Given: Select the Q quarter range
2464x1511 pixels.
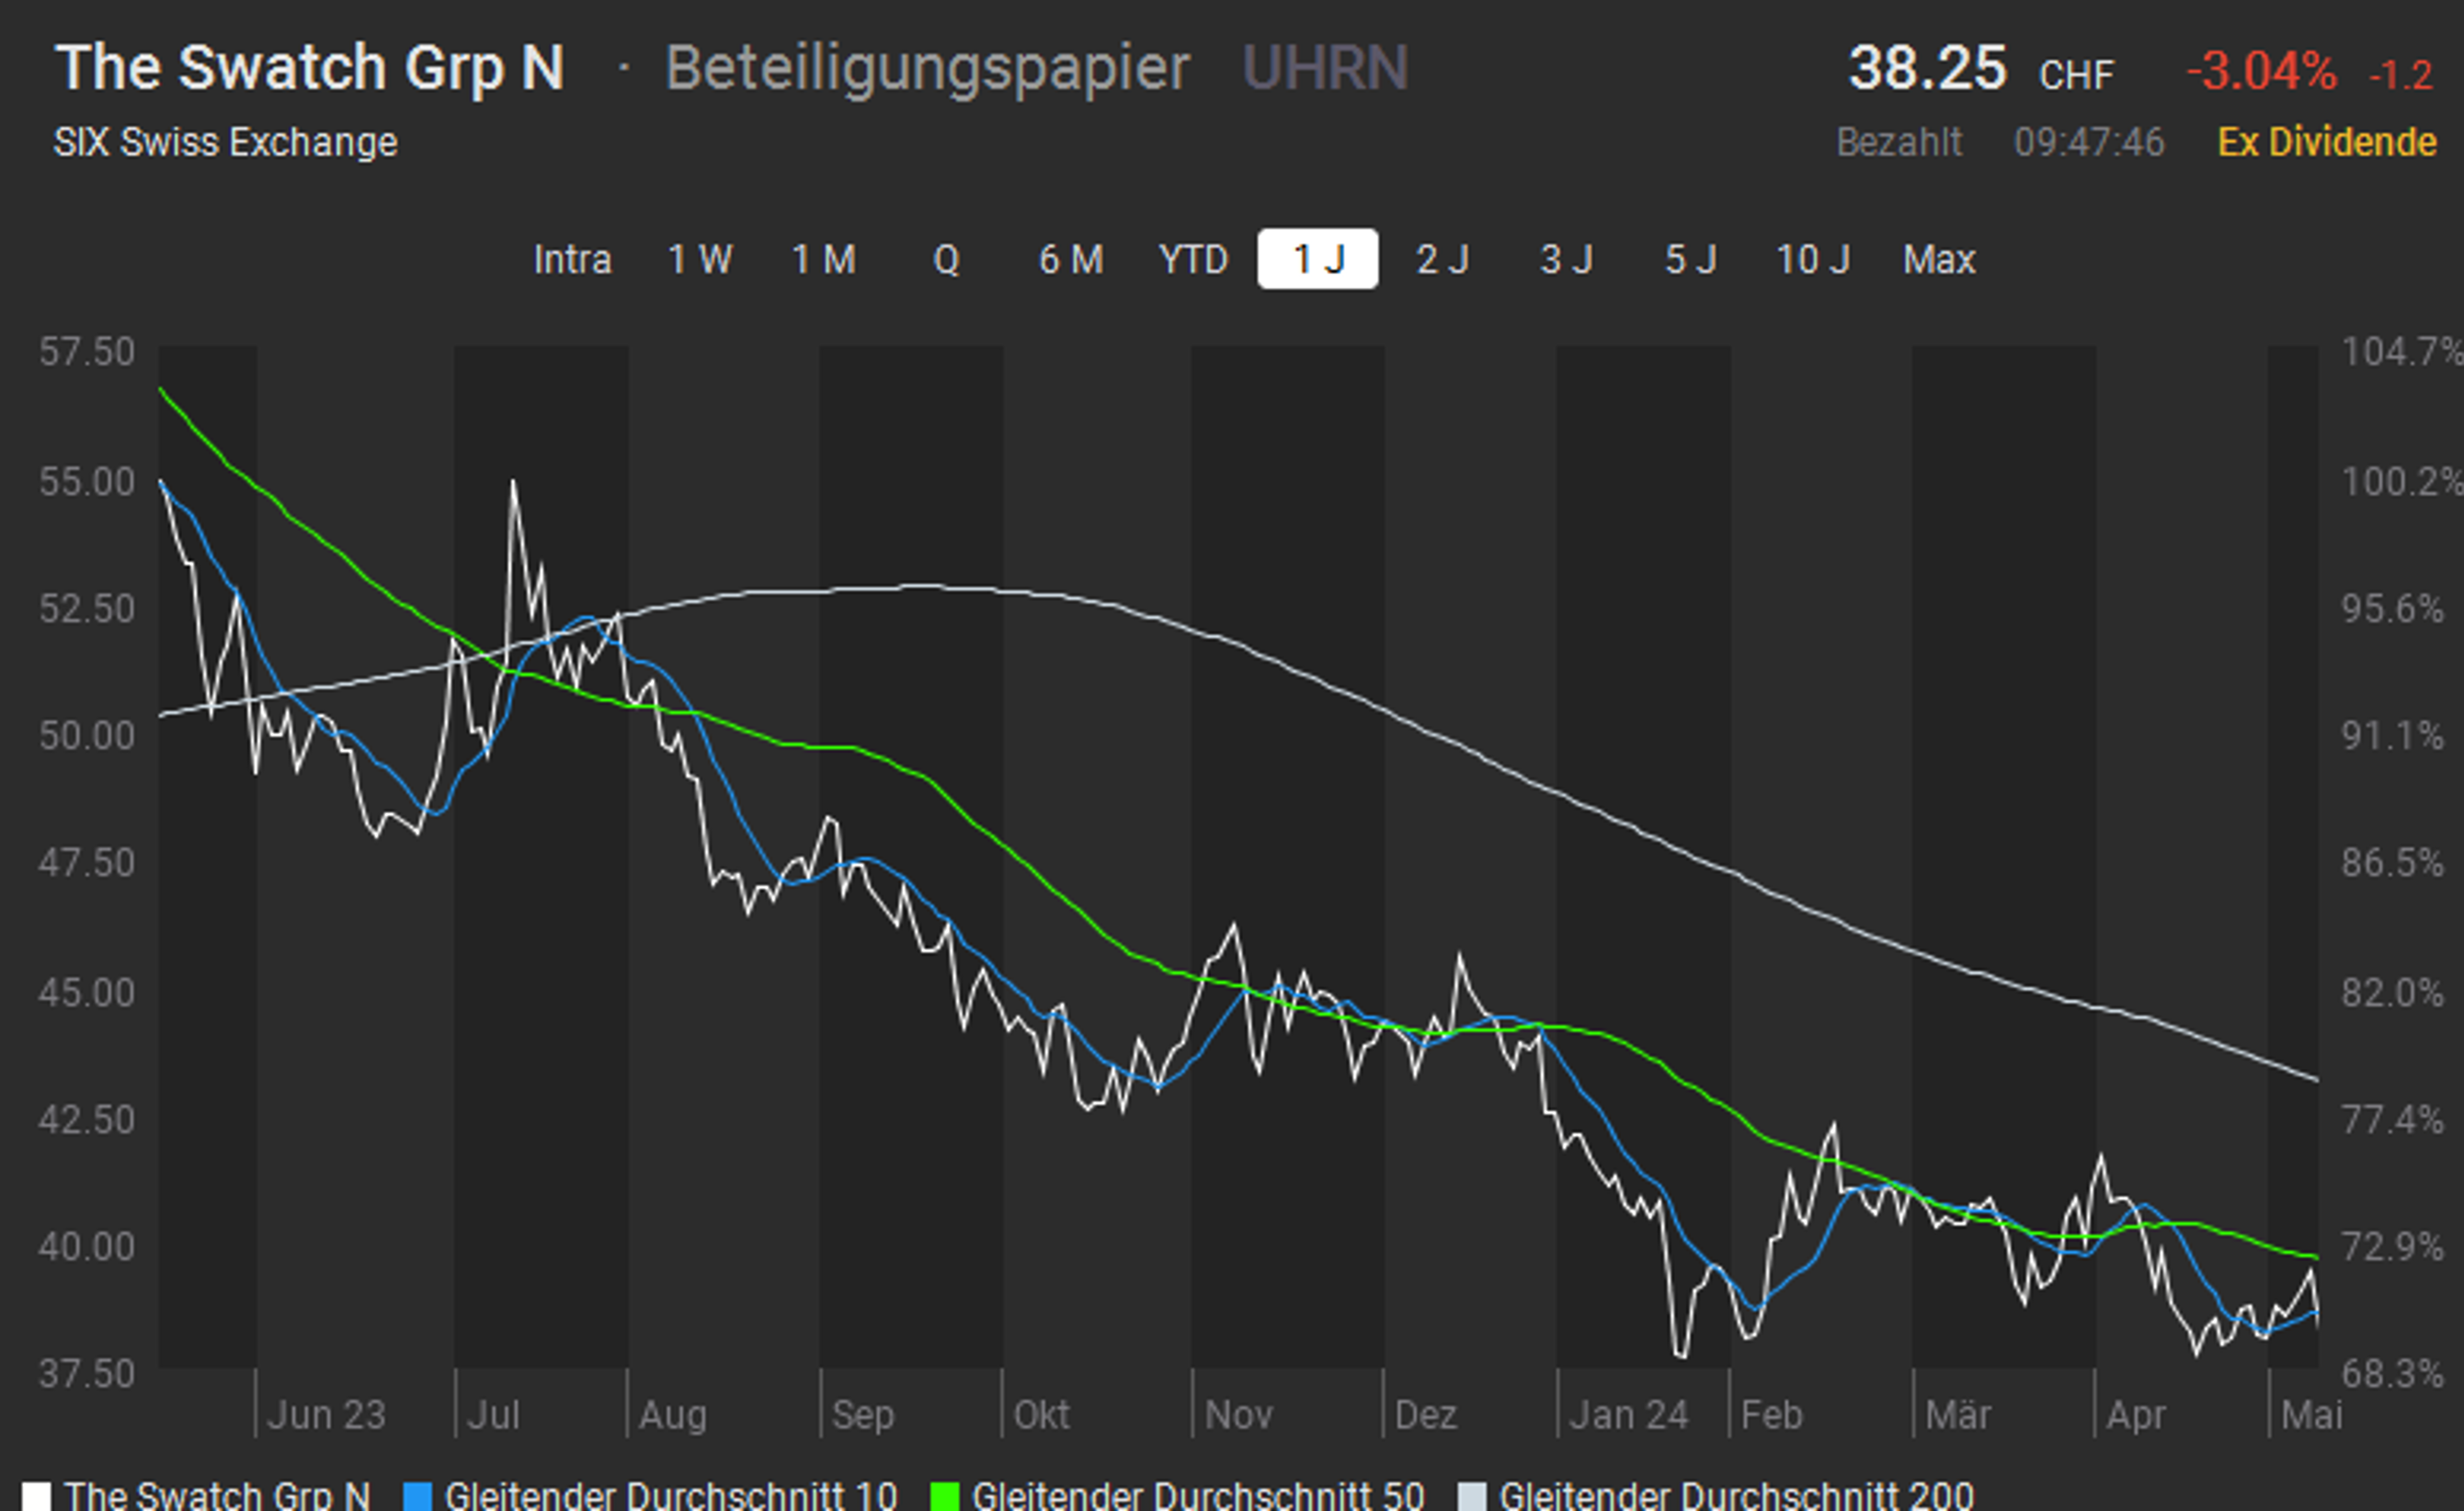Looking at the screenshot, I should pos(946,260).
